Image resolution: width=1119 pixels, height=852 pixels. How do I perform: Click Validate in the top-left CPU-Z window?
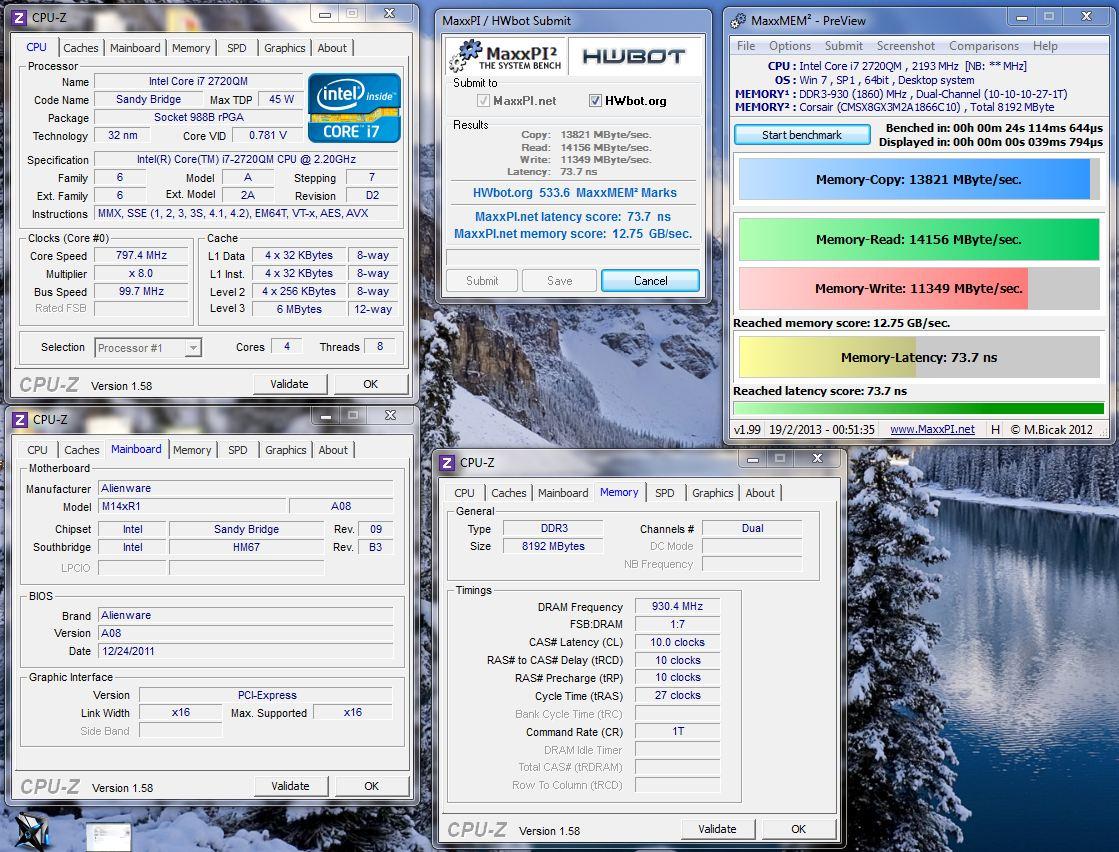coord(289,384)
